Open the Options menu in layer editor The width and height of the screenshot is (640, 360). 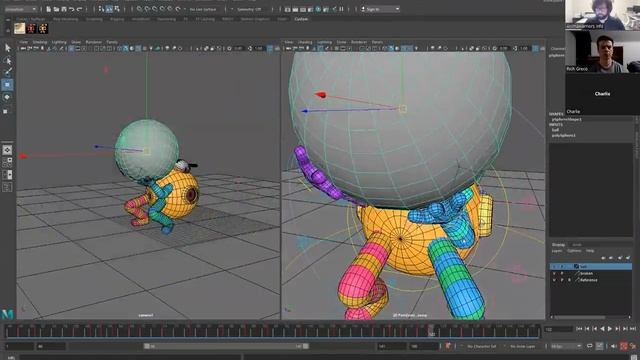click(574, 251)
